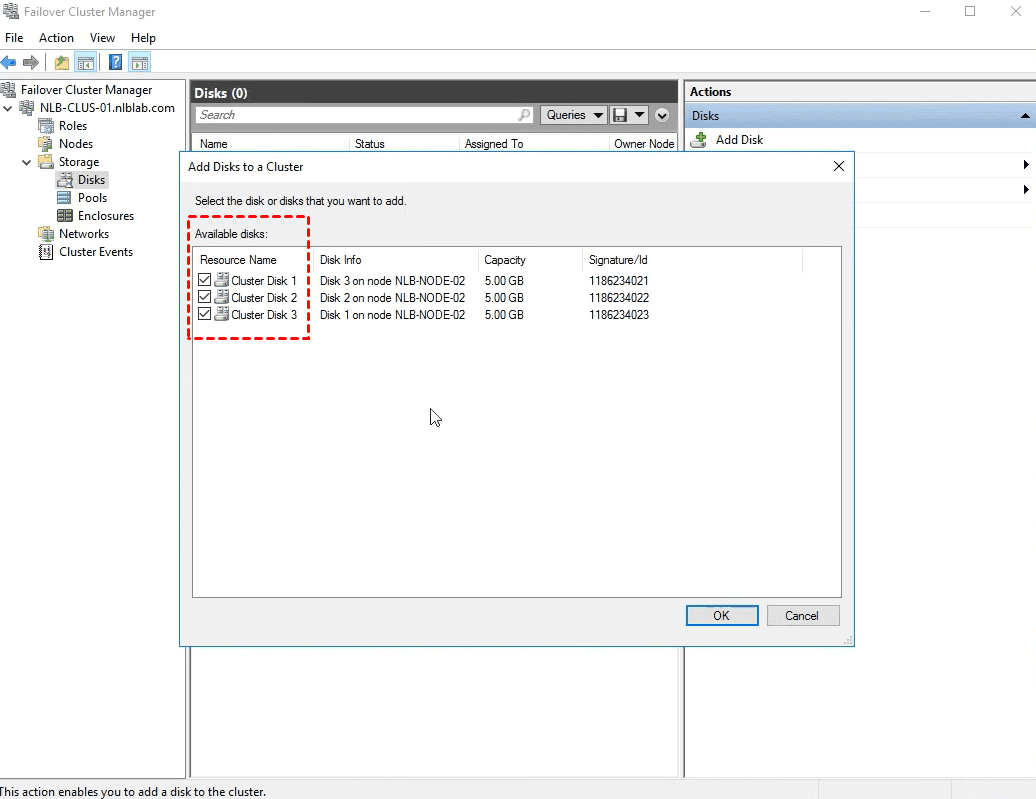Open the Help question-mark toolbar icon
The width and height of the screenshot is (1036, 799).
[115, 62]
